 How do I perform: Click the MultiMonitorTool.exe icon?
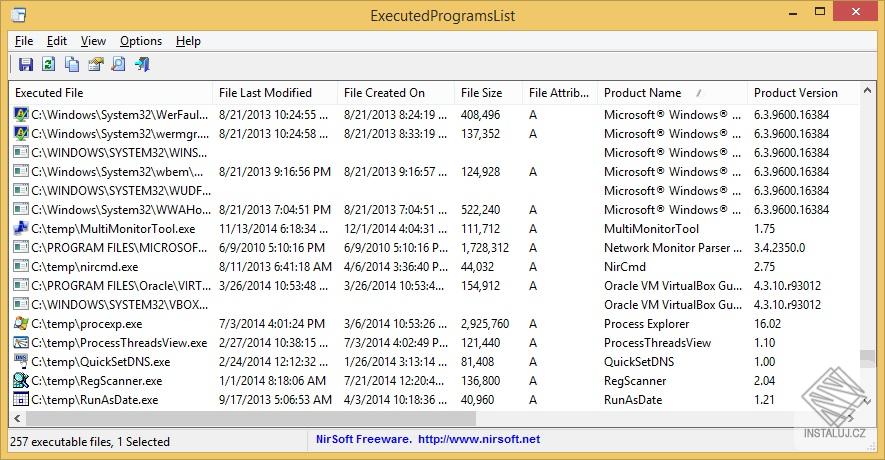pos(21,229)
